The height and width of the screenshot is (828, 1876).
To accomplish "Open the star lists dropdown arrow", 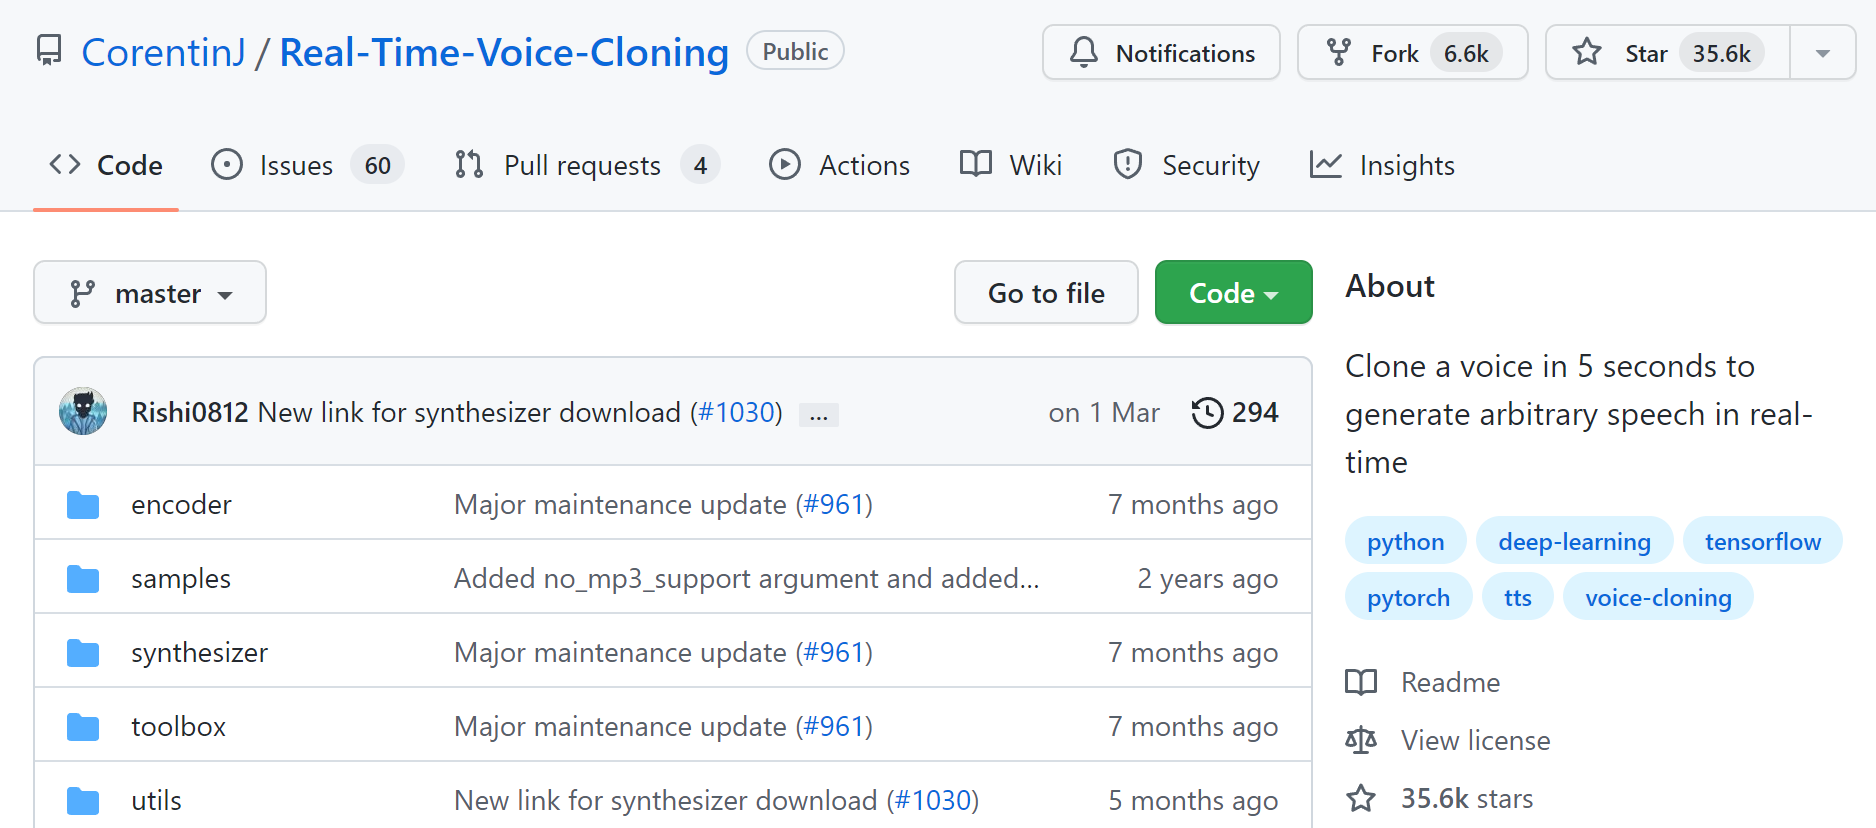I will (x=1822, y=52).
